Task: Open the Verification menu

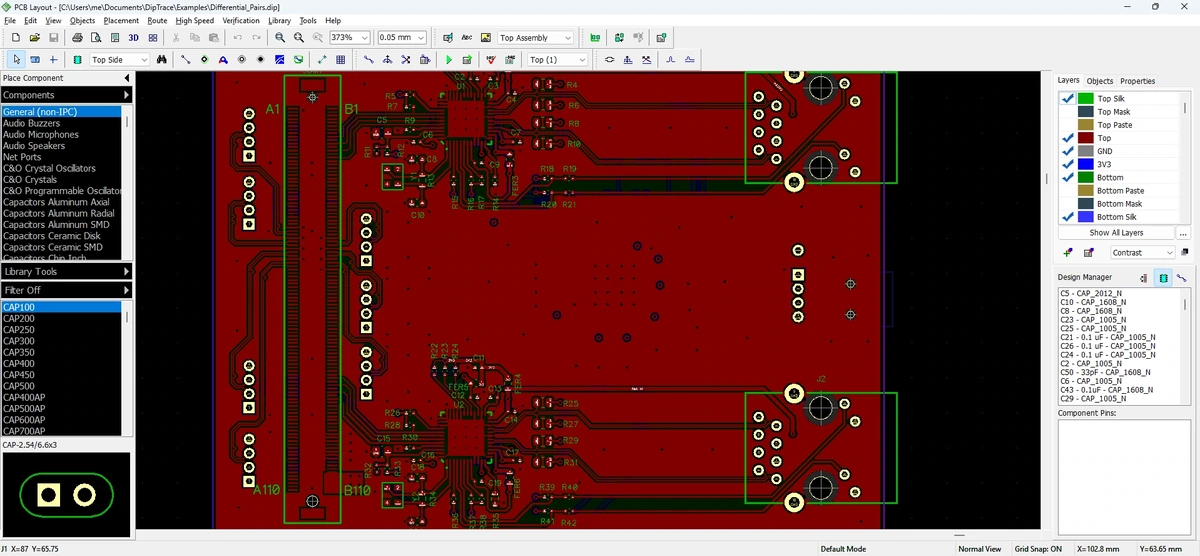Action: (x=241, y=20)
